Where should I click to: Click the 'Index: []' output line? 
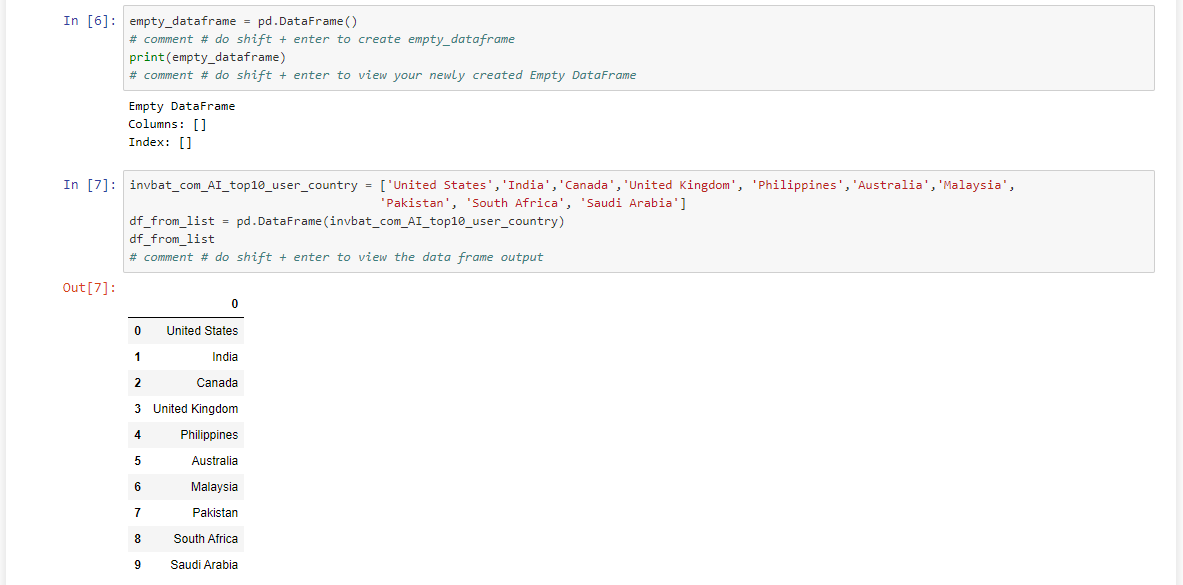click(x=160, y=142)
